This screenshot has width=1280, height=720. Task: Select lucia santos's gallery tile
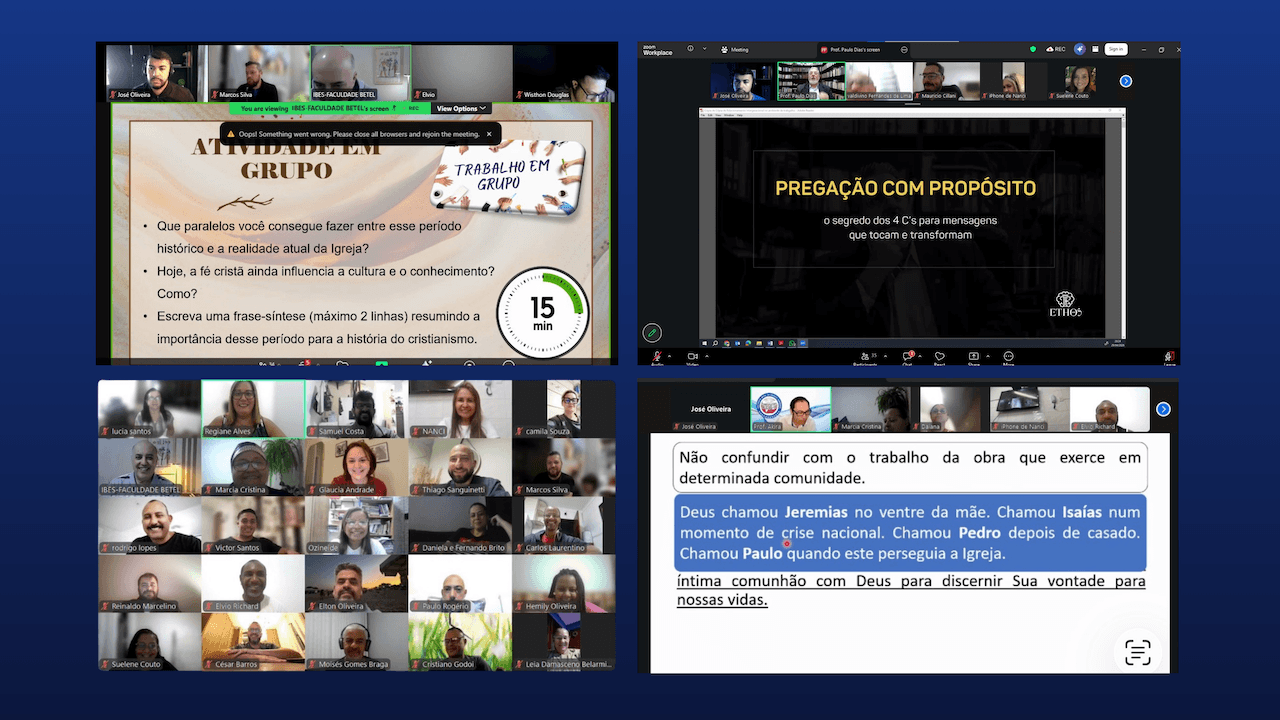point(149,409)
